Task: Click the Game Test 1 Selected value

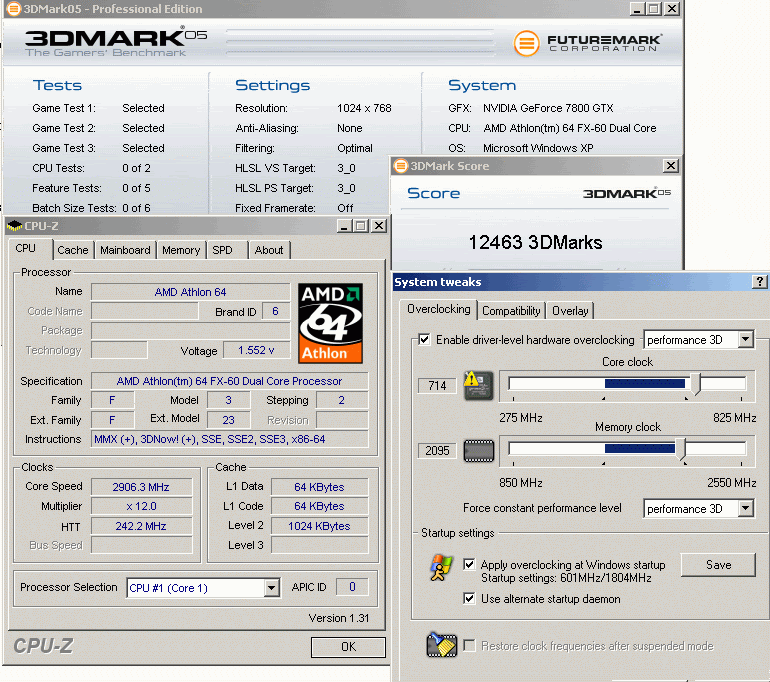Action: [x=143, y=108]
